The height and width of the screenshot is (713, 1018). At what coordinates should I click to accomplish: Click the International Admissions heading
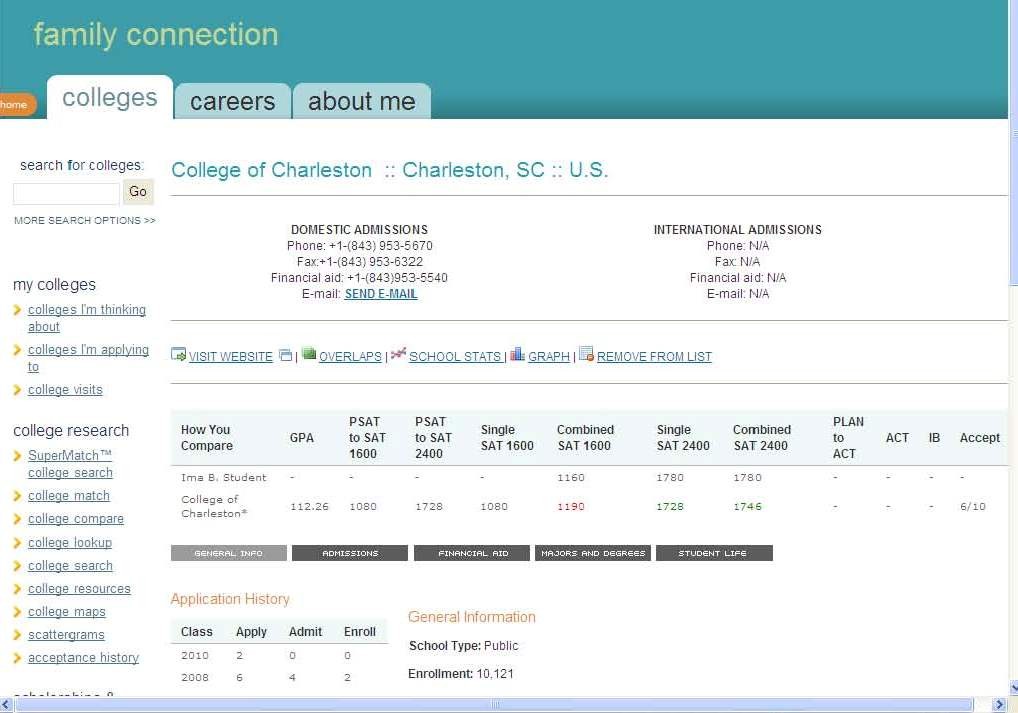[x=738, y=230]
